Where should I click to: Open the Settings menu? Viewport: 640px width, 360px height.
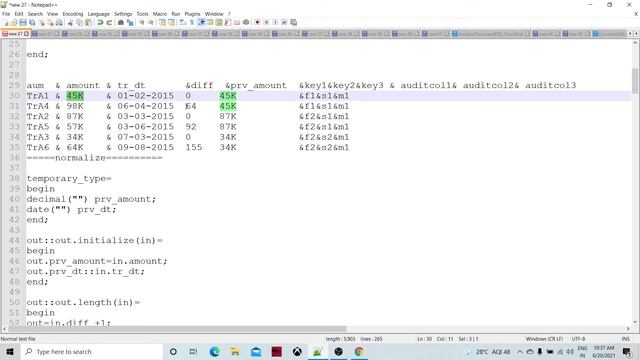123,14
